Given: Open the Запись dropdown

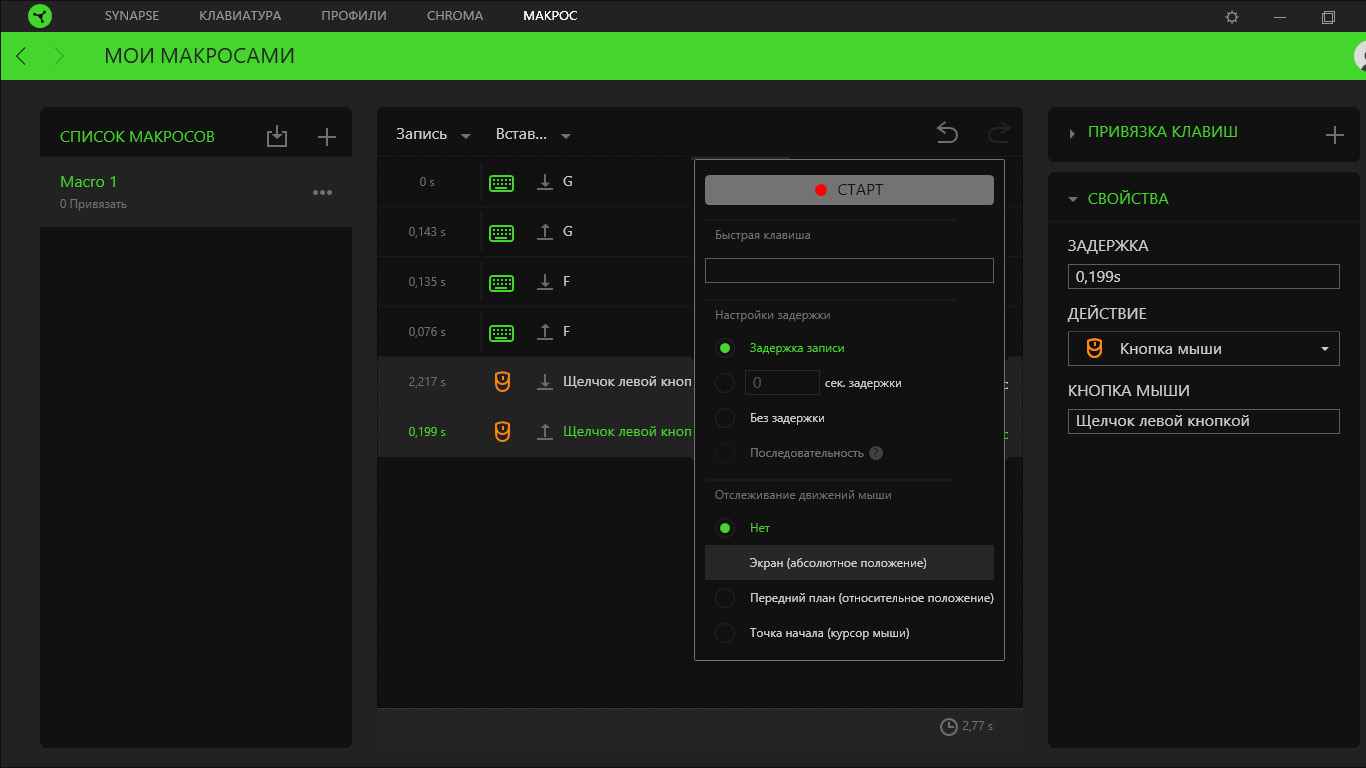Looking at the screenshot, I should pos(433,134).
